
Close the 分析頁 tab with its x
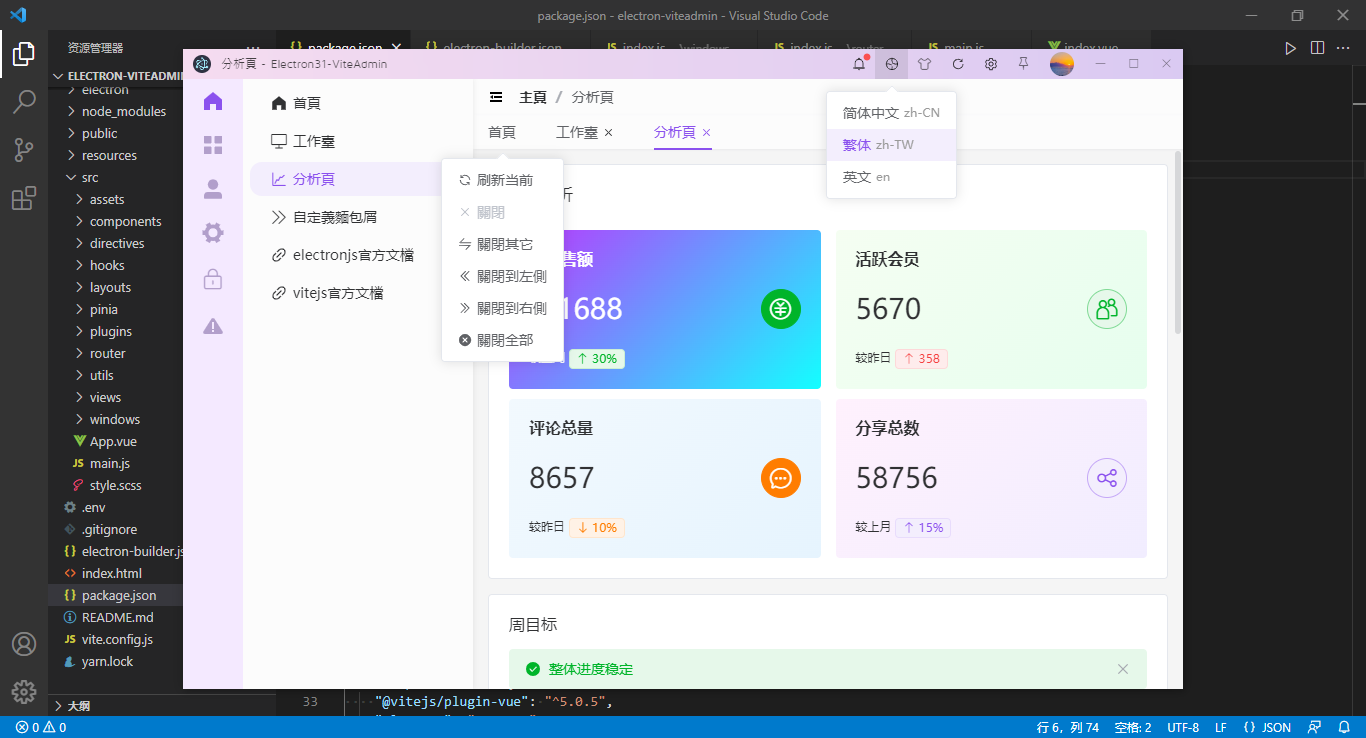(x=707, y=132)
